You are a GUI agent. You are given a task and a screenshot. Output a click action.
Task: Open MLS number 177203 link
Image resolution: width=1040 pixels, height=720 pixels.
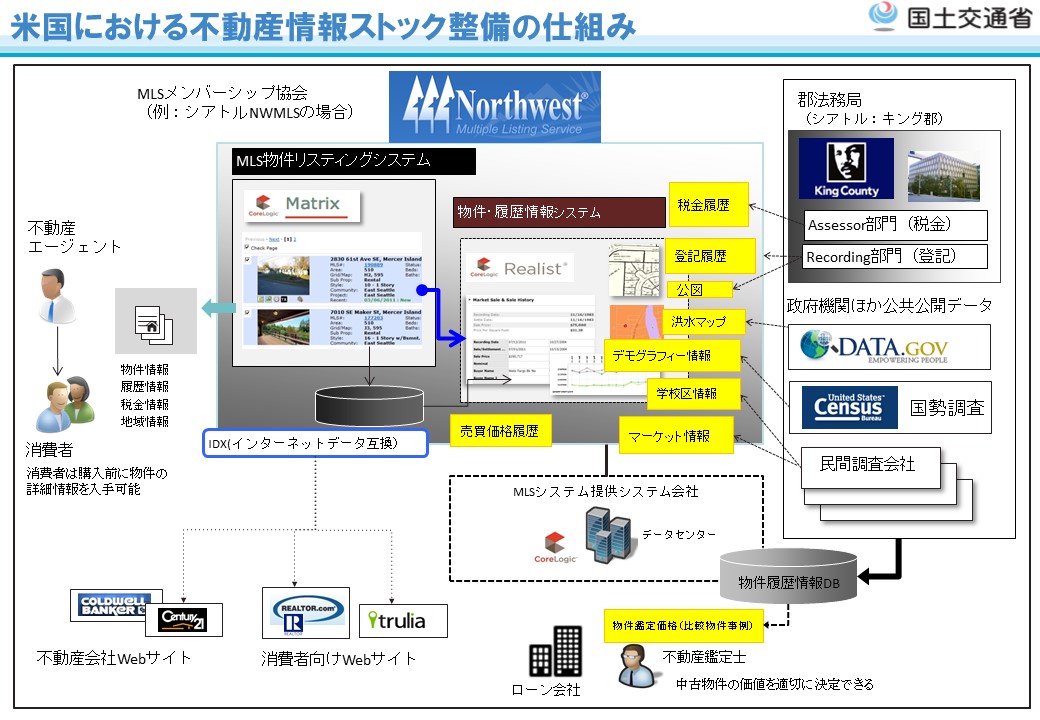pyautogui.click(x=372, y=318)
